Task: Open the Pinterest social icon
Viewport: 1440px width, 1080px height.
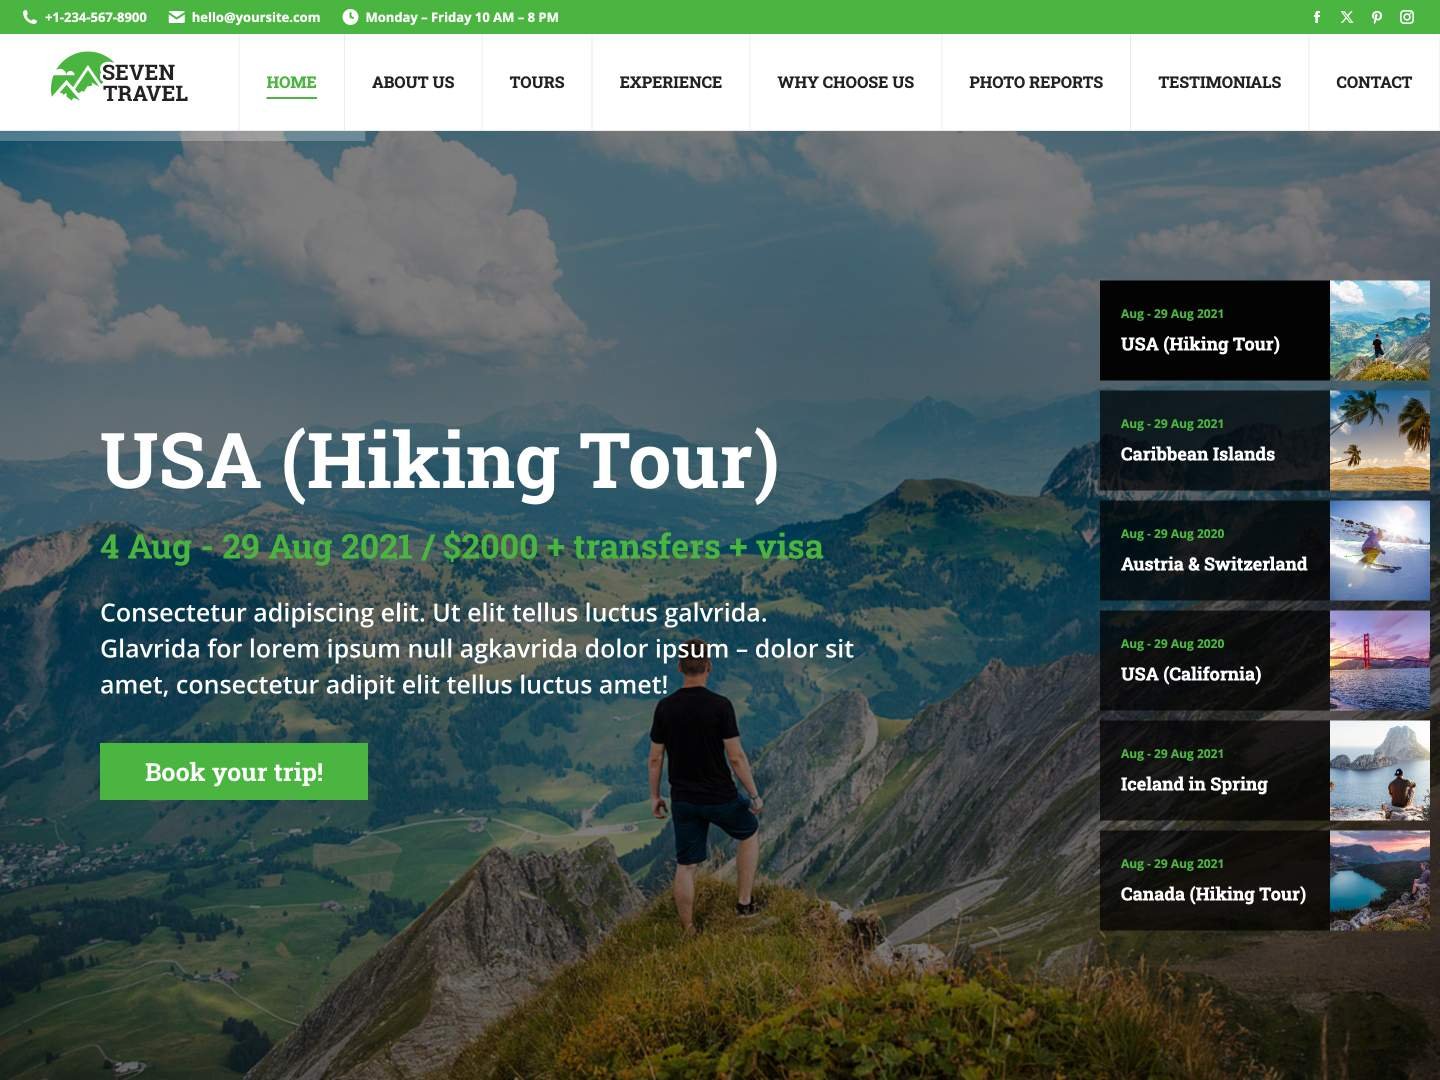Action: click(1377, 17)
